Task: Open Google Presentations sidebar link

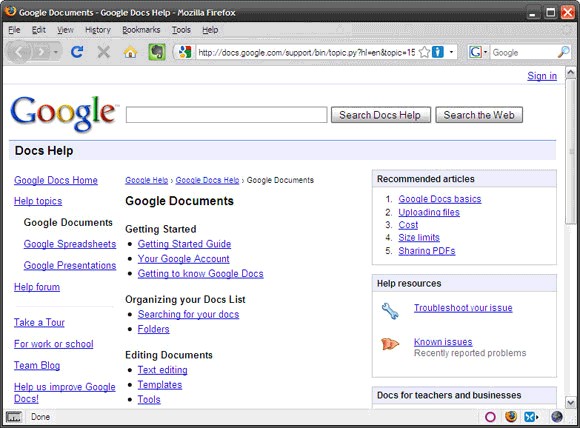Action: (x=70, y=265)
